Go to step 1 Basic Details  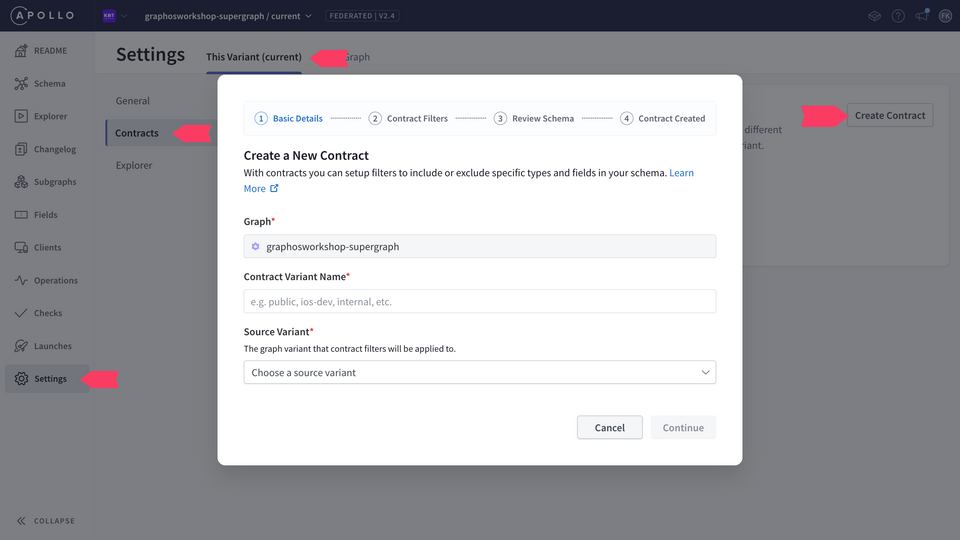coord(288,118)
